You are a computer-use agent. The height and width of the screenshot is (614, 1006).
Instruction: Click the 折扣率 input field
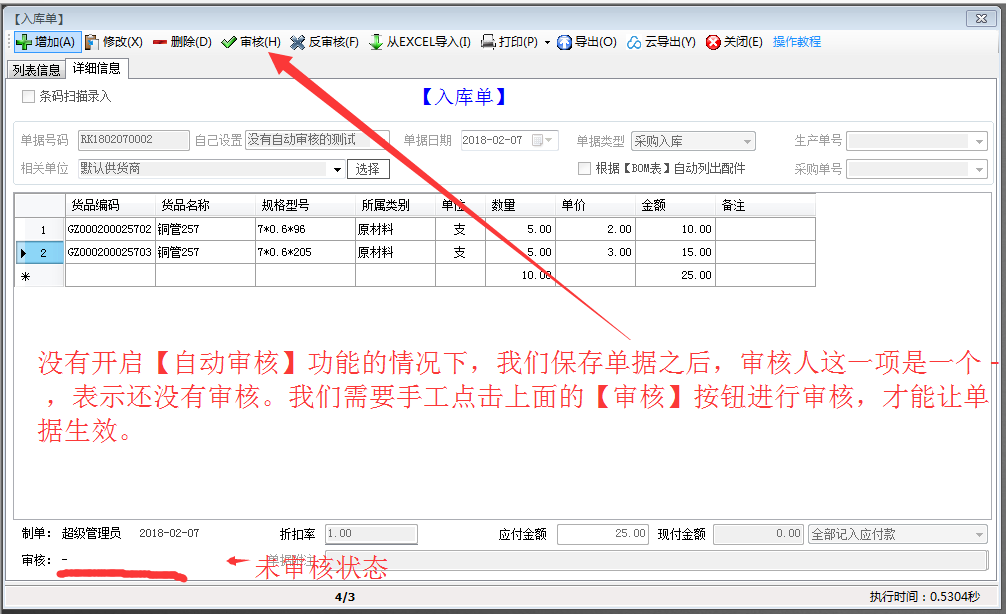coord(370,534)
